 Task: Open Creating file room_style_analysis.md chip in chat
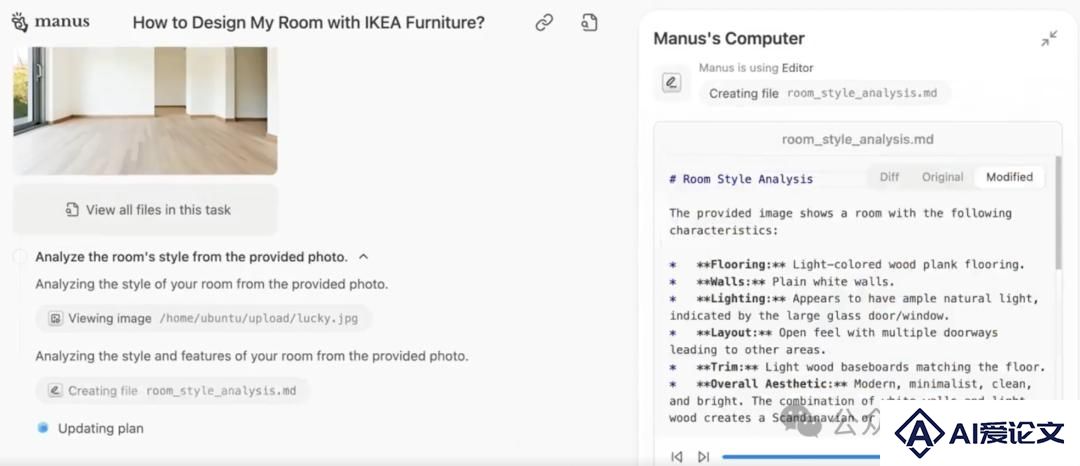click(x=173, y=391)
